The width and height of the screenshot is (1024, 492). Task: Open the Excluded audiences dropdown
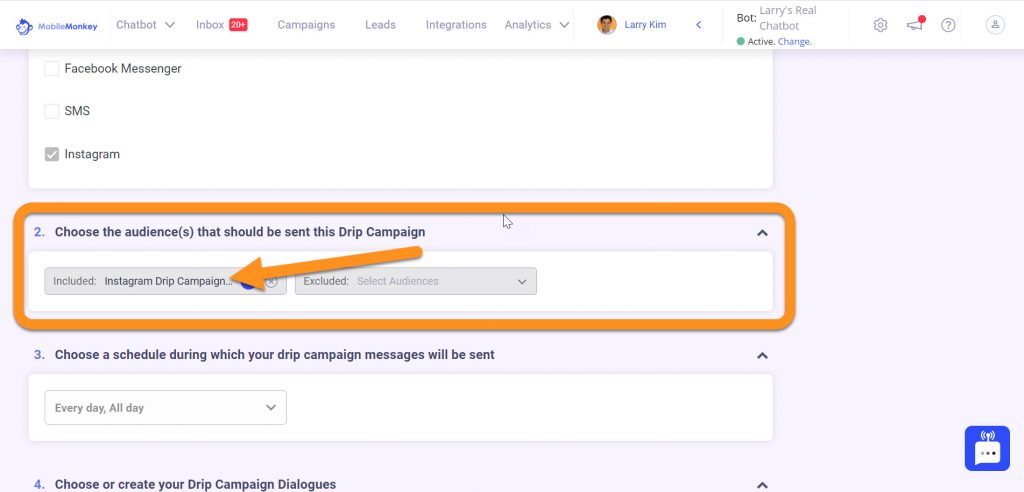pos(415,281)
